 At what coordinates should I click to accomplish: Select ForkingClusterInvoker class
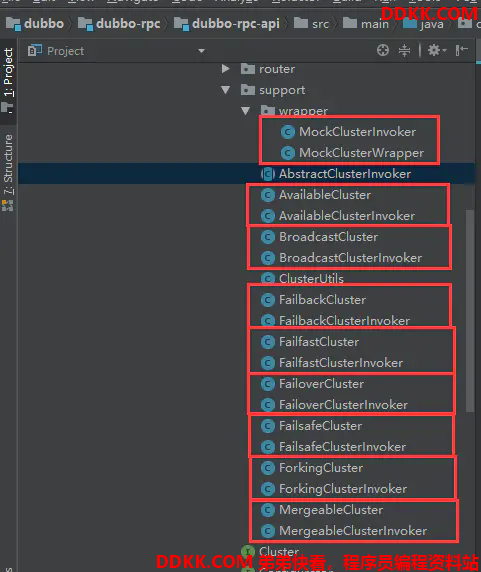point(343,489)
